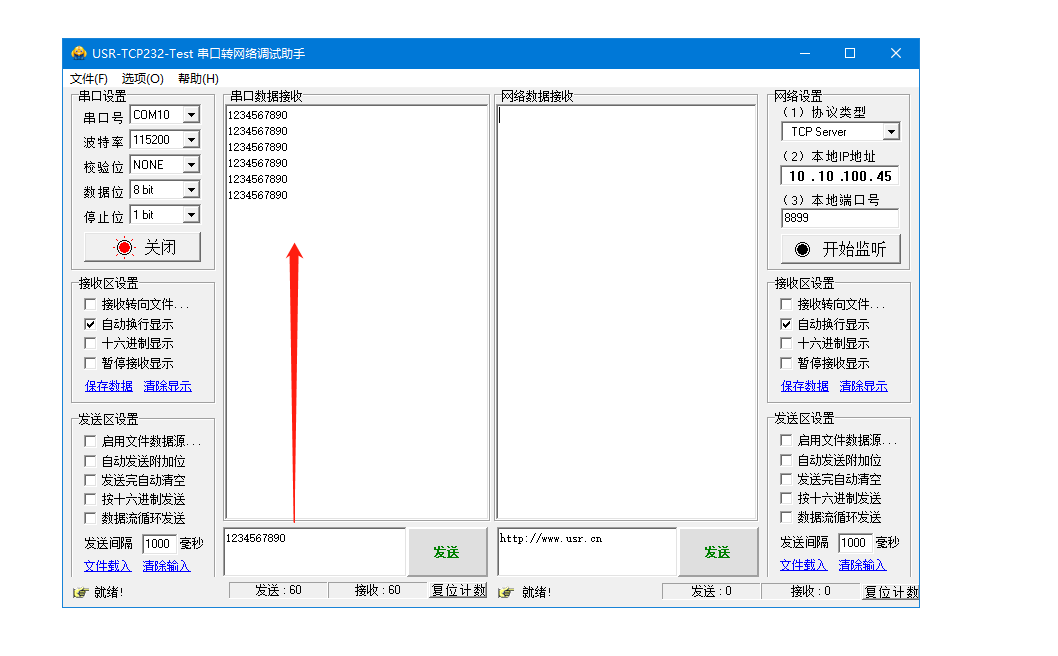Enable network 数据流循环发送 checkbox
The height and width of the screenshot is (656, 1058).
pos(786,517)
